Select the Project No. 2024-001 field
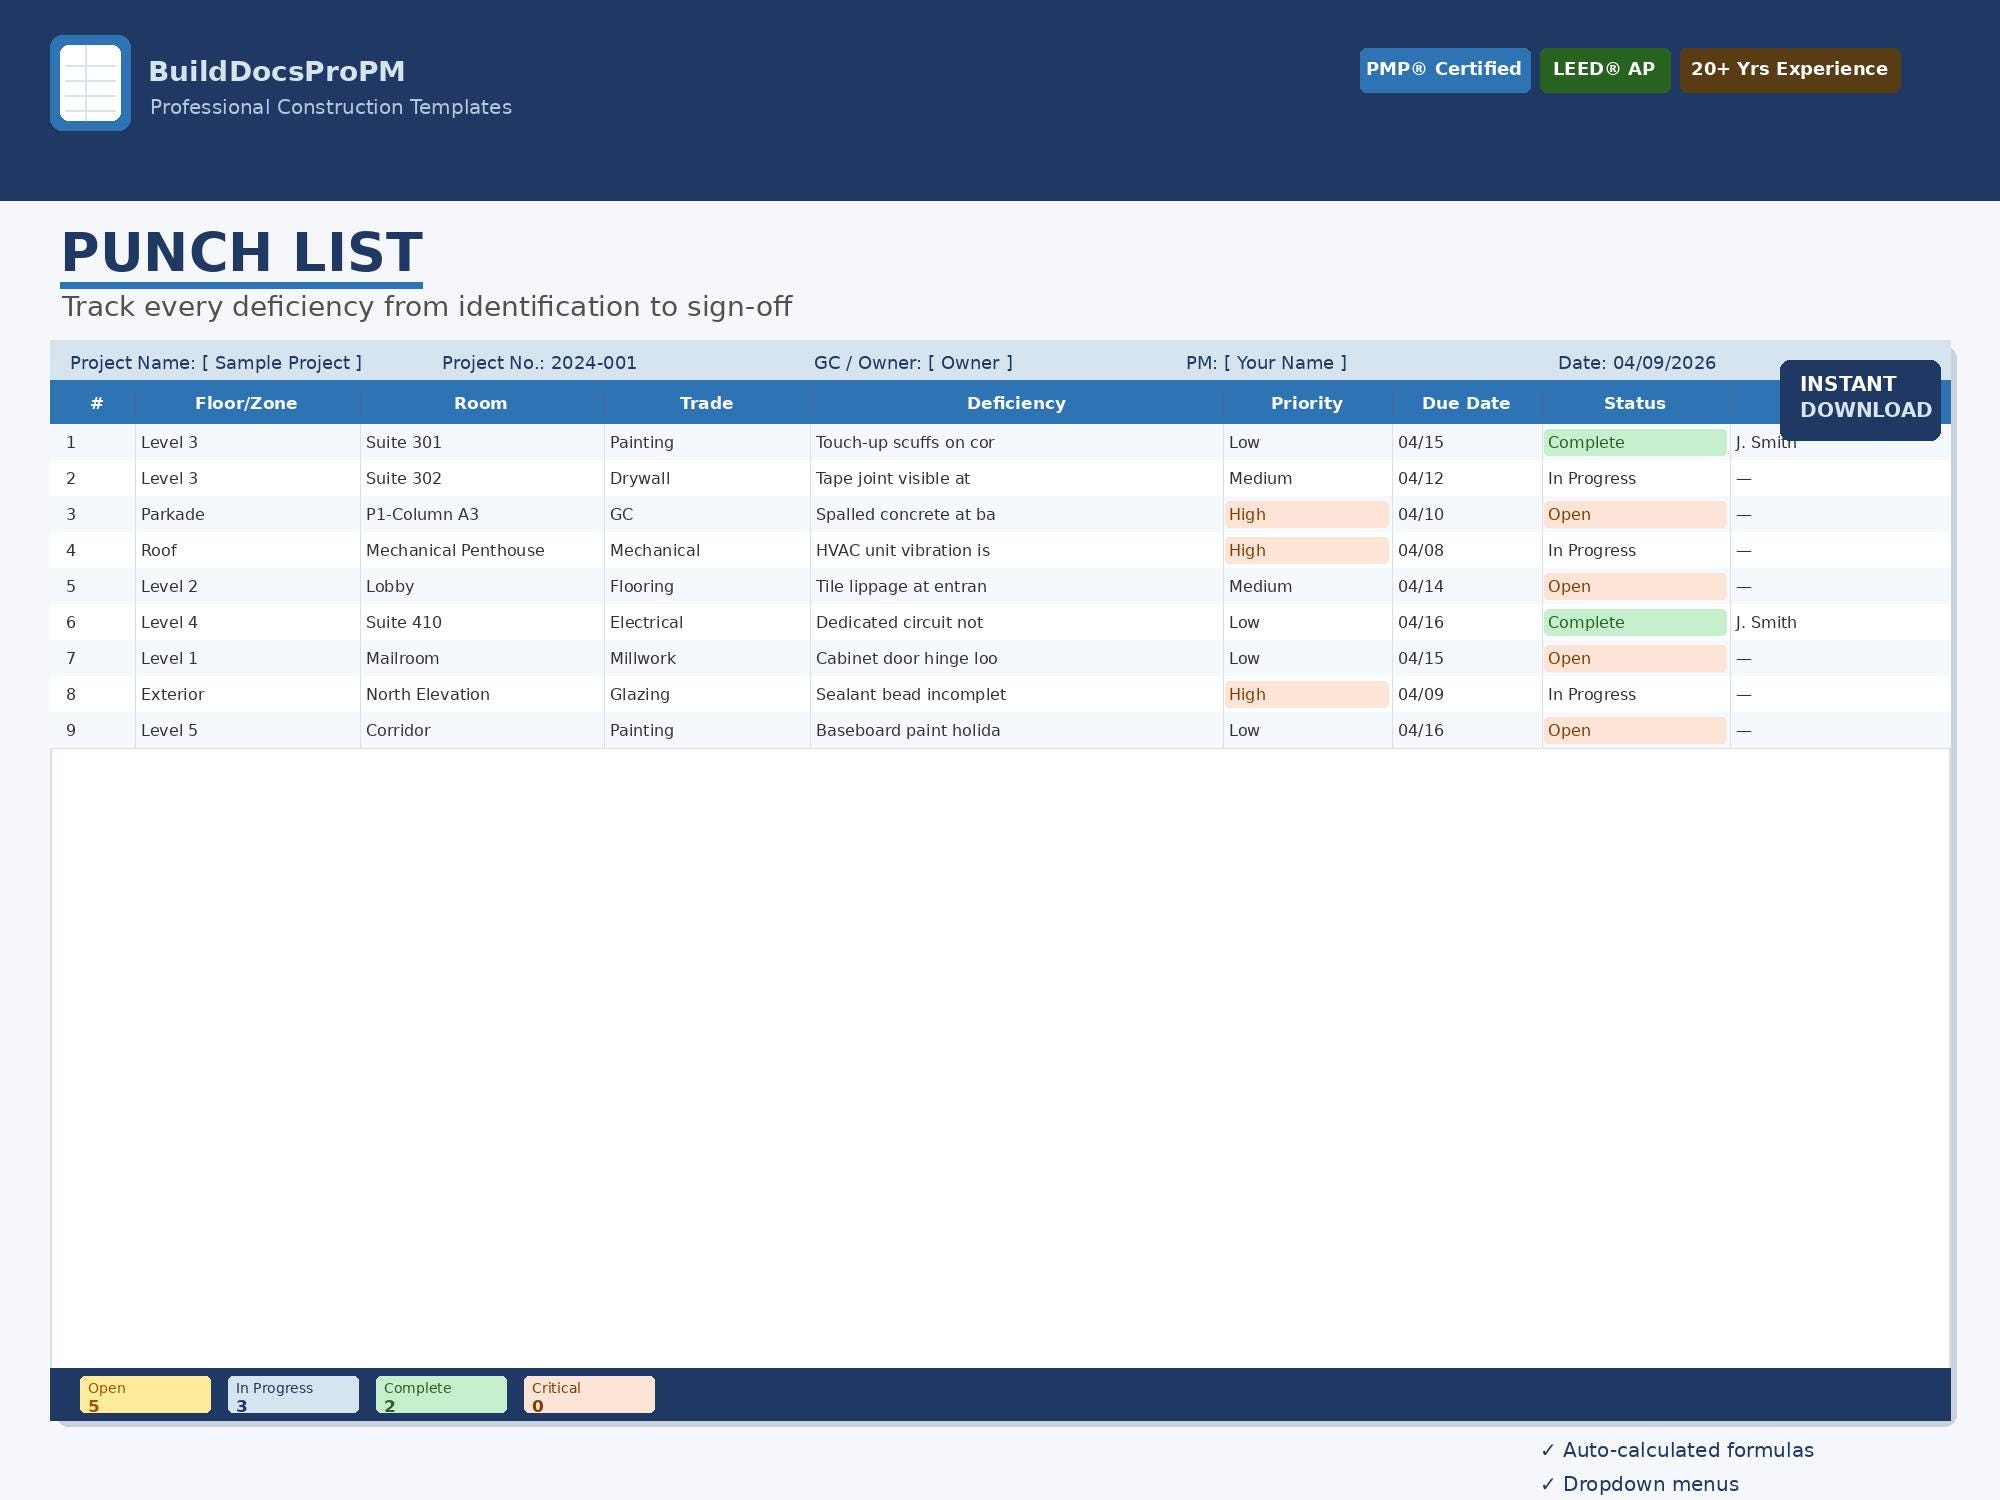 coord(539,363)
